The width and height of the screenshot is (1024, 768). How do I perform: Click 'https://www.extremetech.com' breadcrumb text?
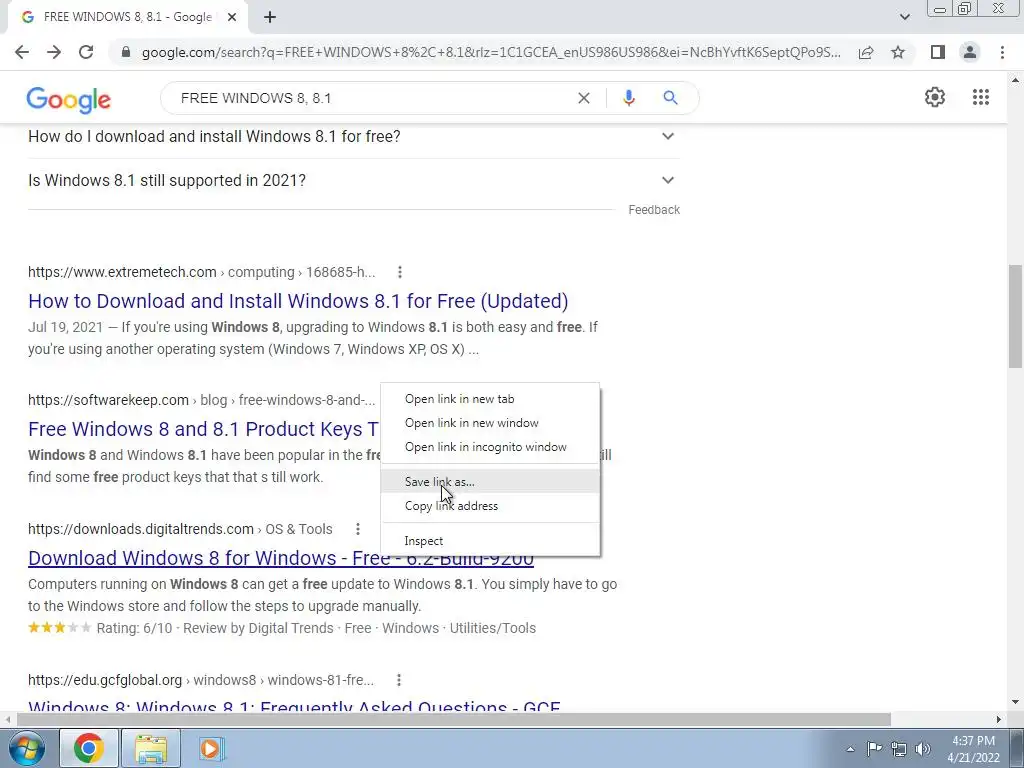click(122, 272)
